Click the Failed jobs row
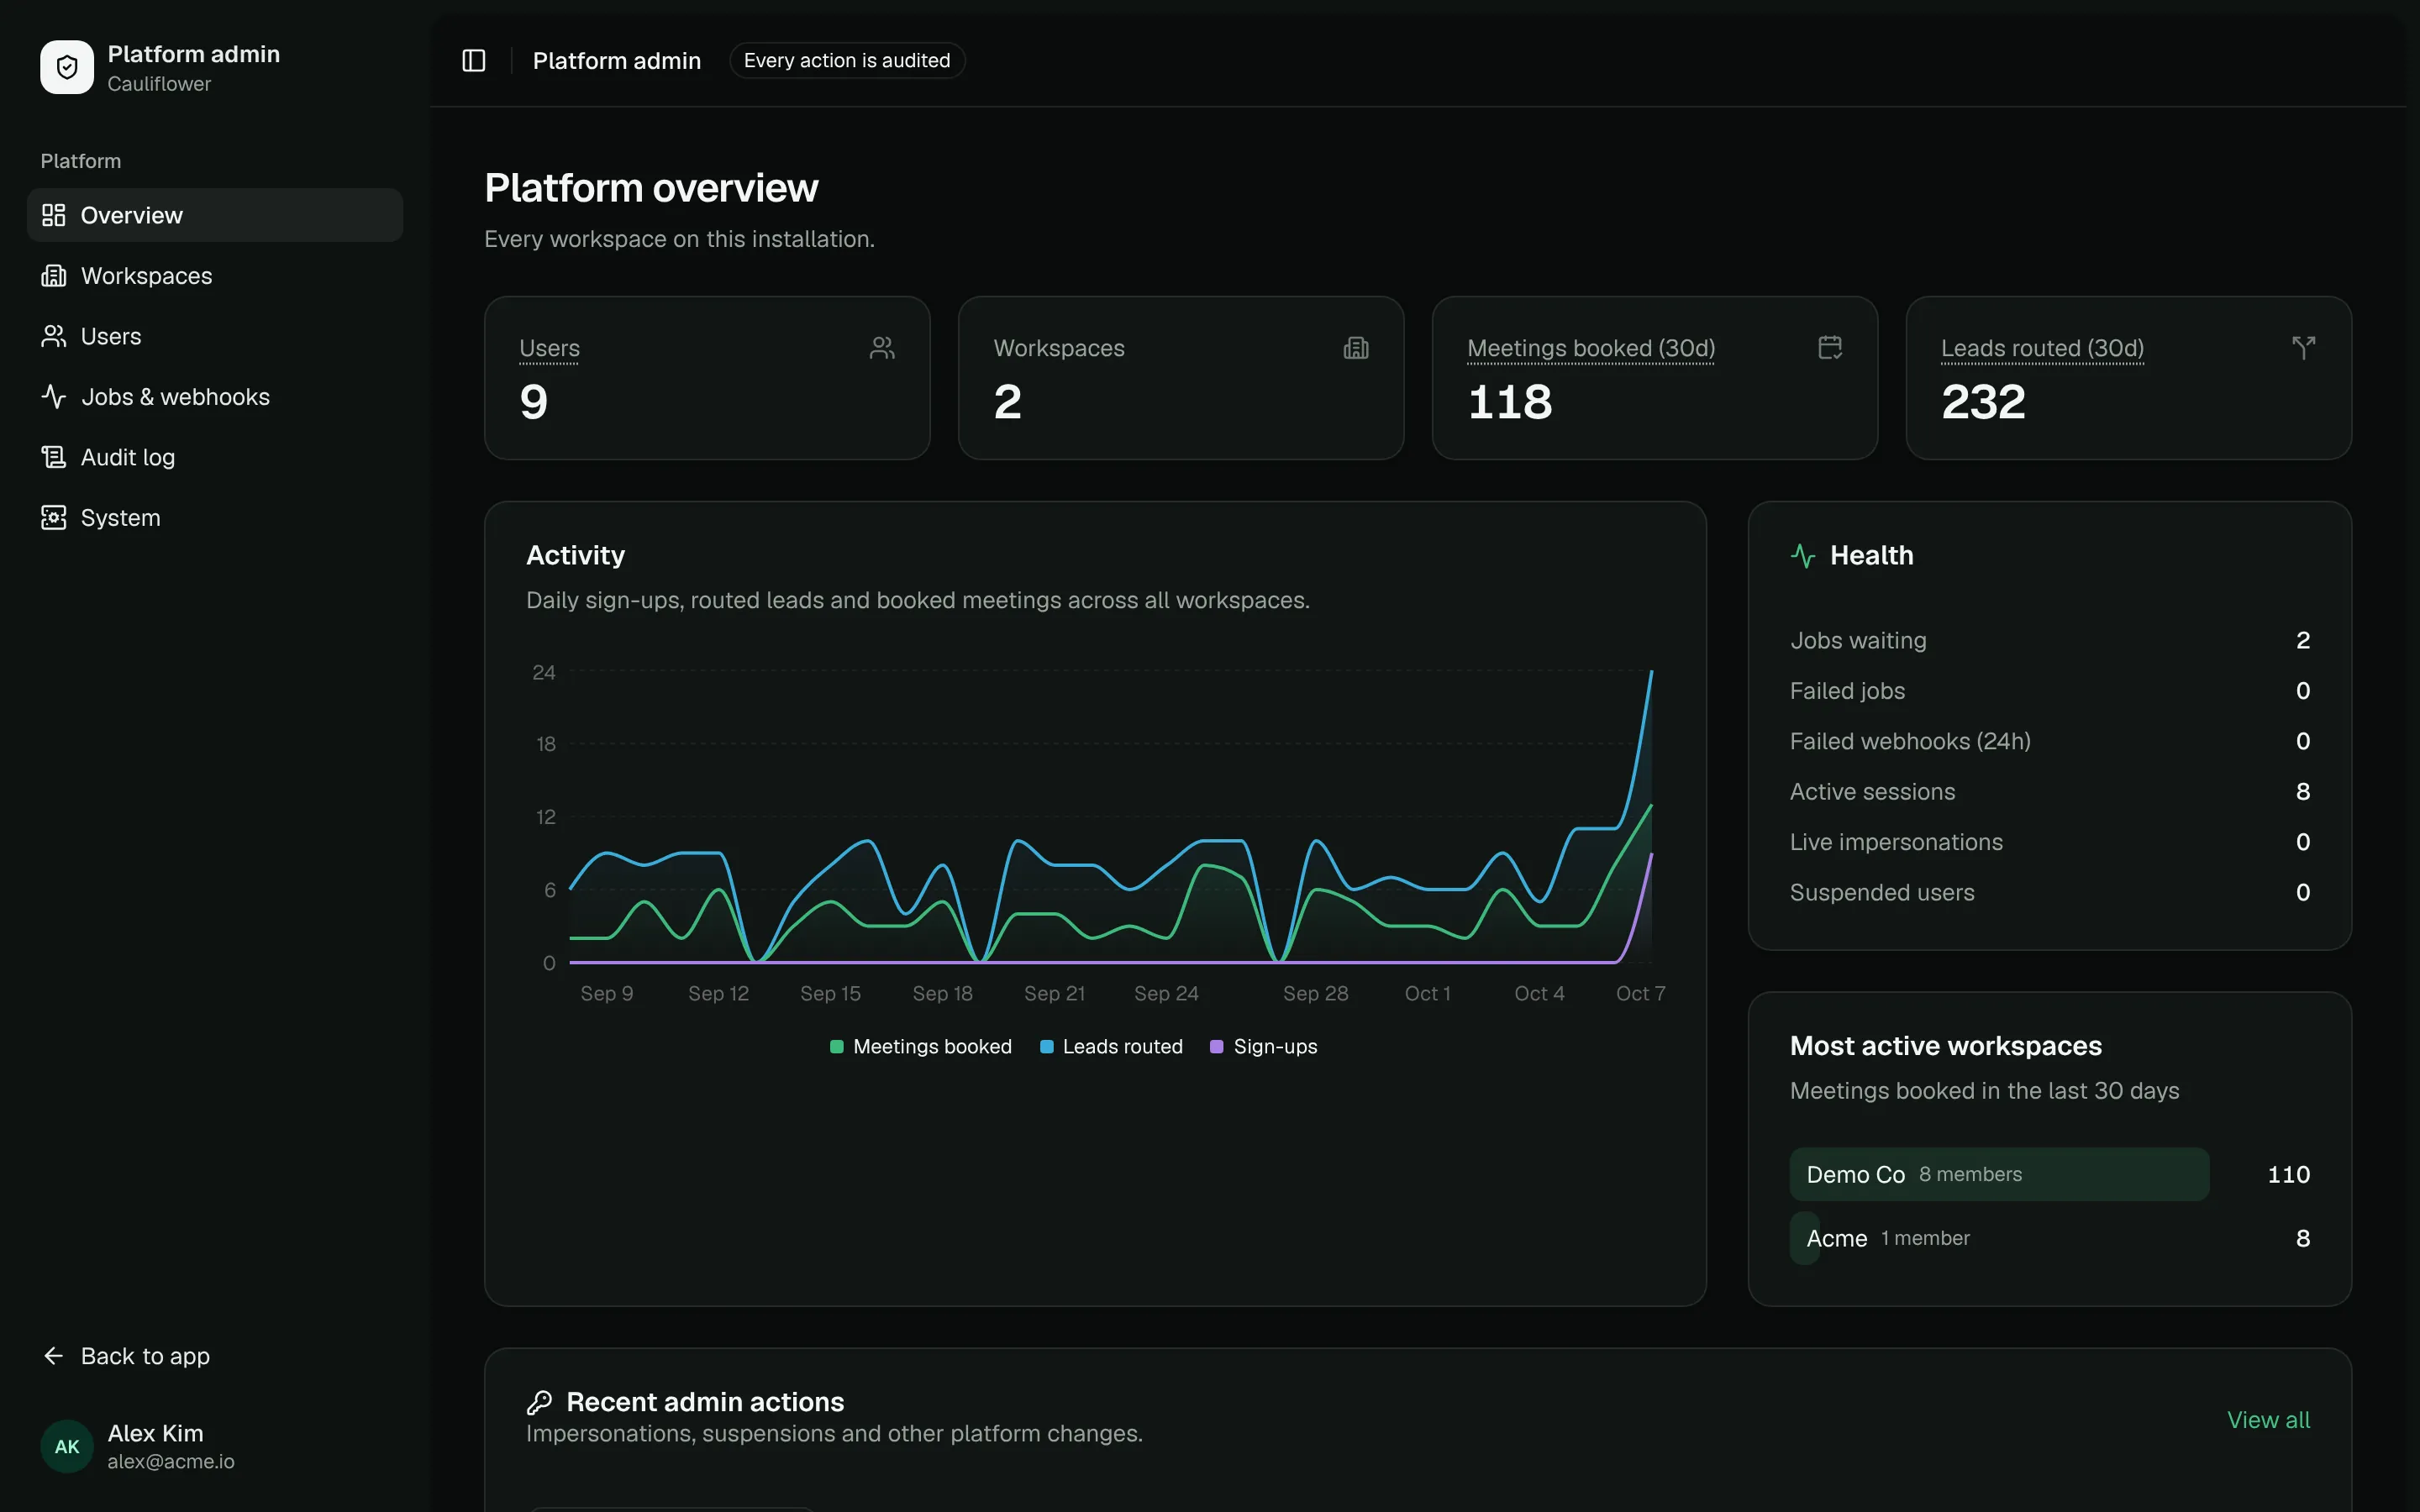The height and width of the screenshot is (1512, 2420). click(2050, 691)
